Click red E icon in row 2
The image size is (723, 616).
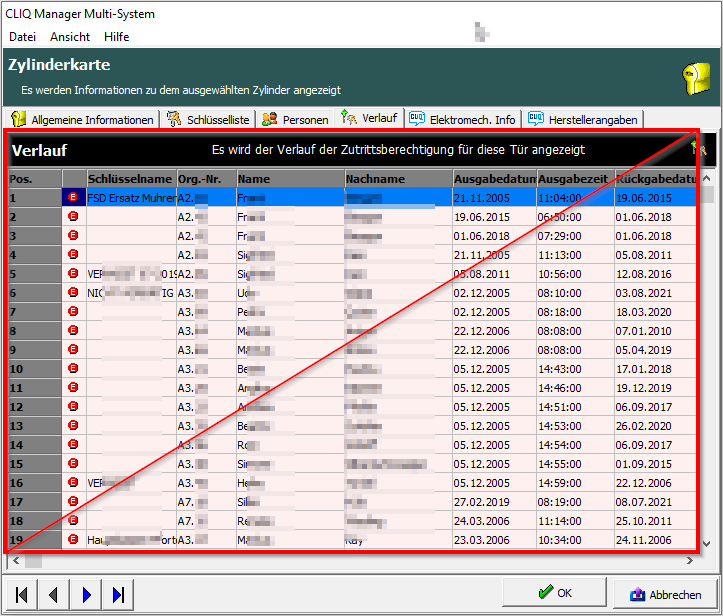[73, 216]
